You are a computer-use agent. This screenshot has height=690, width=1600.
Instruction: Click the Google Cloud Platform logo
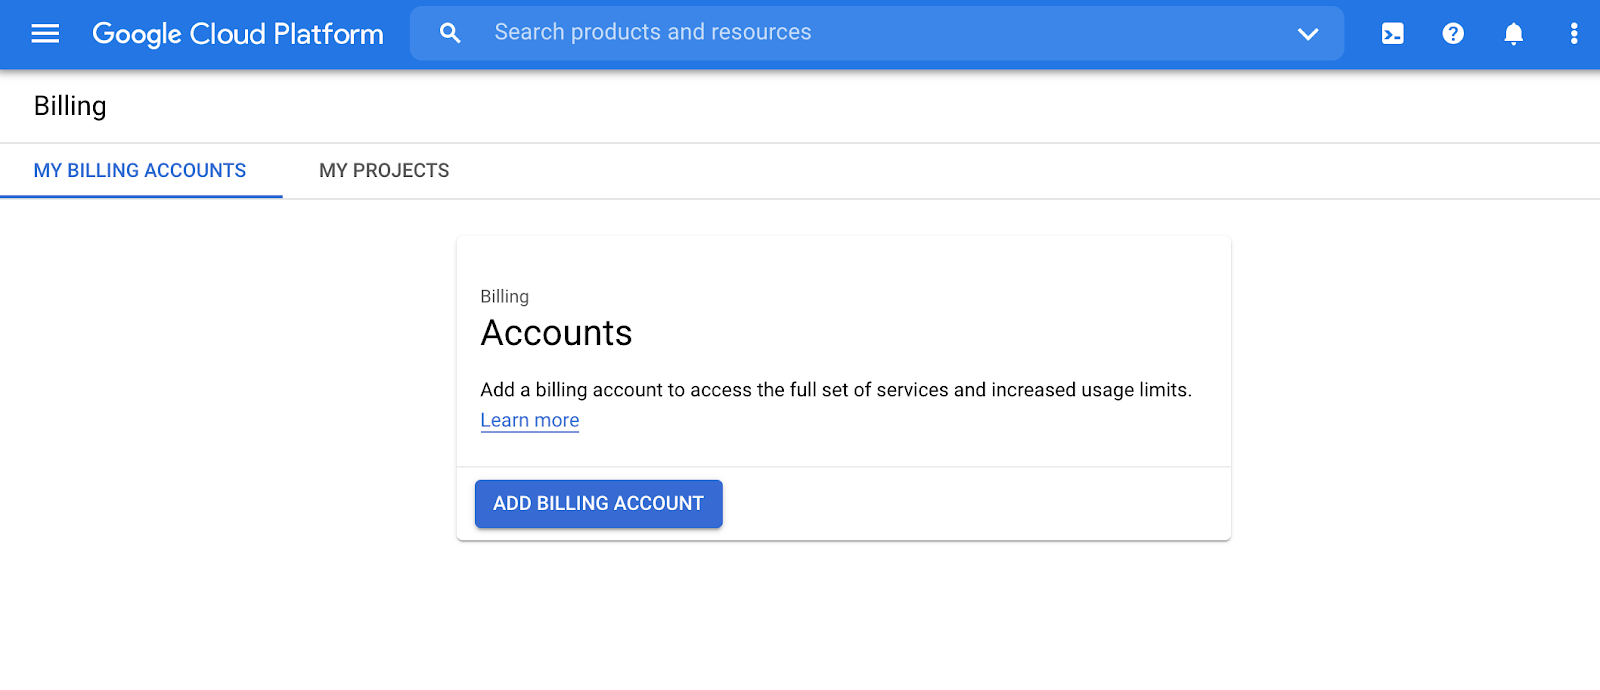pos(238,34)
